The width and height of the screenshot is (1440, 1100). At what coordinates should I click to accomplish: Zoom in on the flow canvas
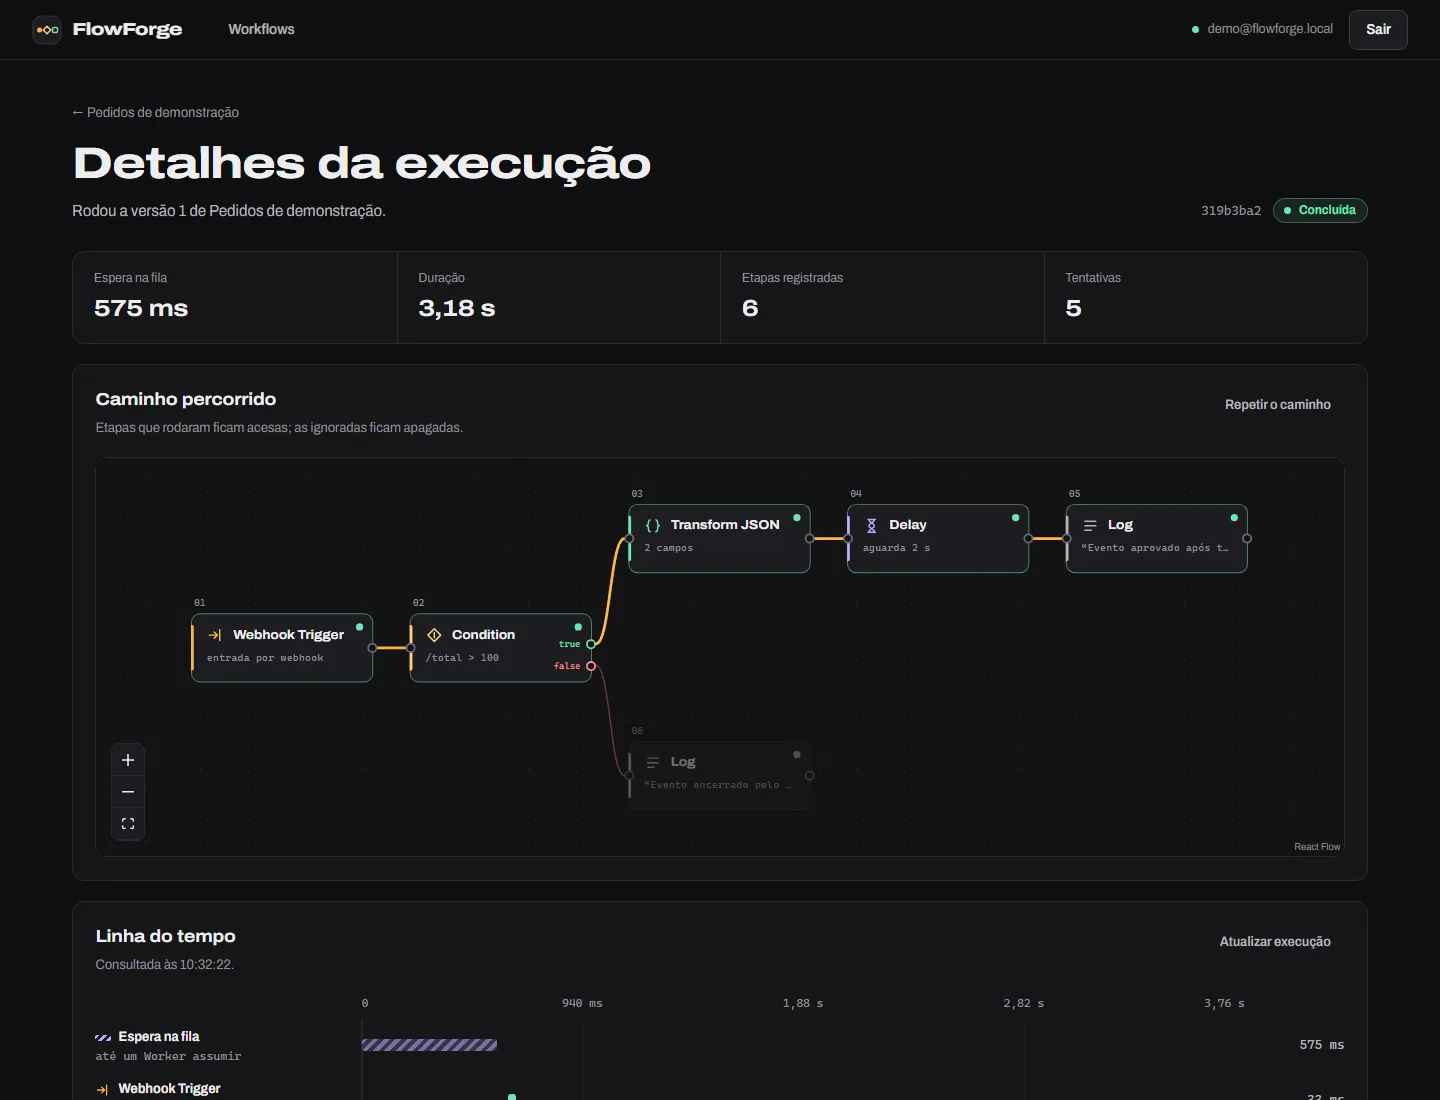click(x=128, y=760)
